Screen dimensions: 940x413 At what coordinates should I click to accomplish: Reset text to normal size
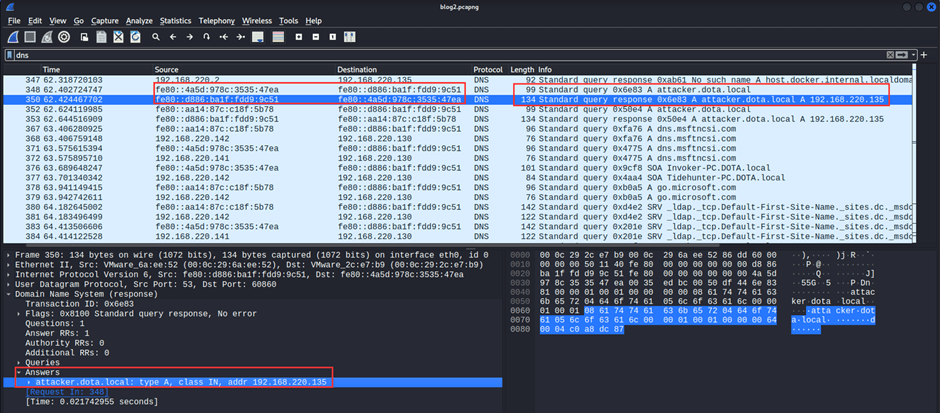(333, 37)
